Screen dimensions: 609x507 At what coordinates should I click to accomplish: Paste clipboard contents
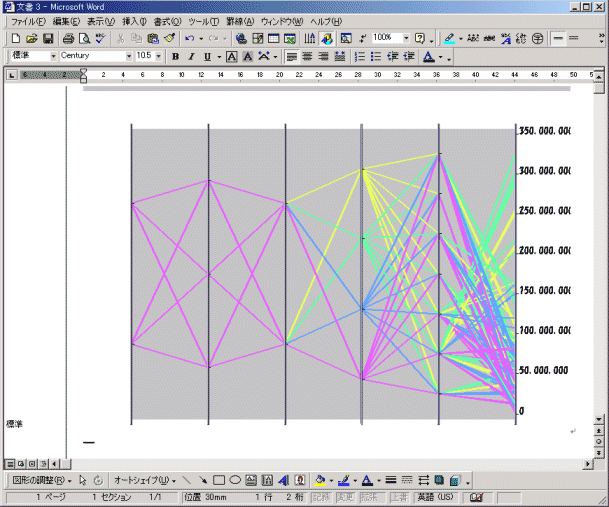[x=153, y=38]
